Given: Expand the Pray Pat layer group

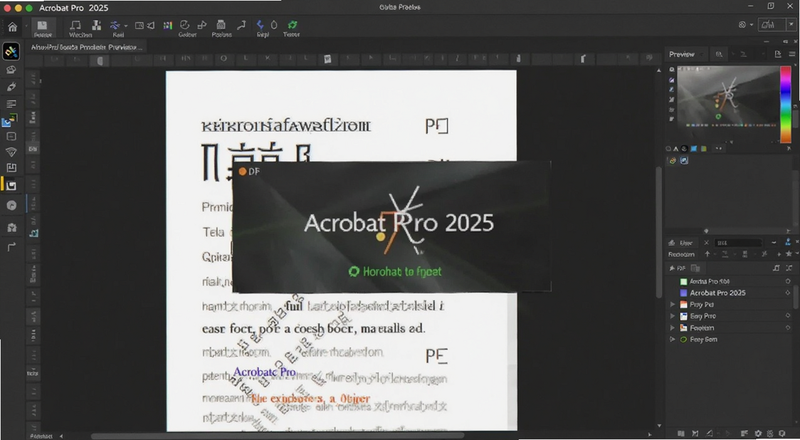Looking at the screenshot, I should click(672, 305).
